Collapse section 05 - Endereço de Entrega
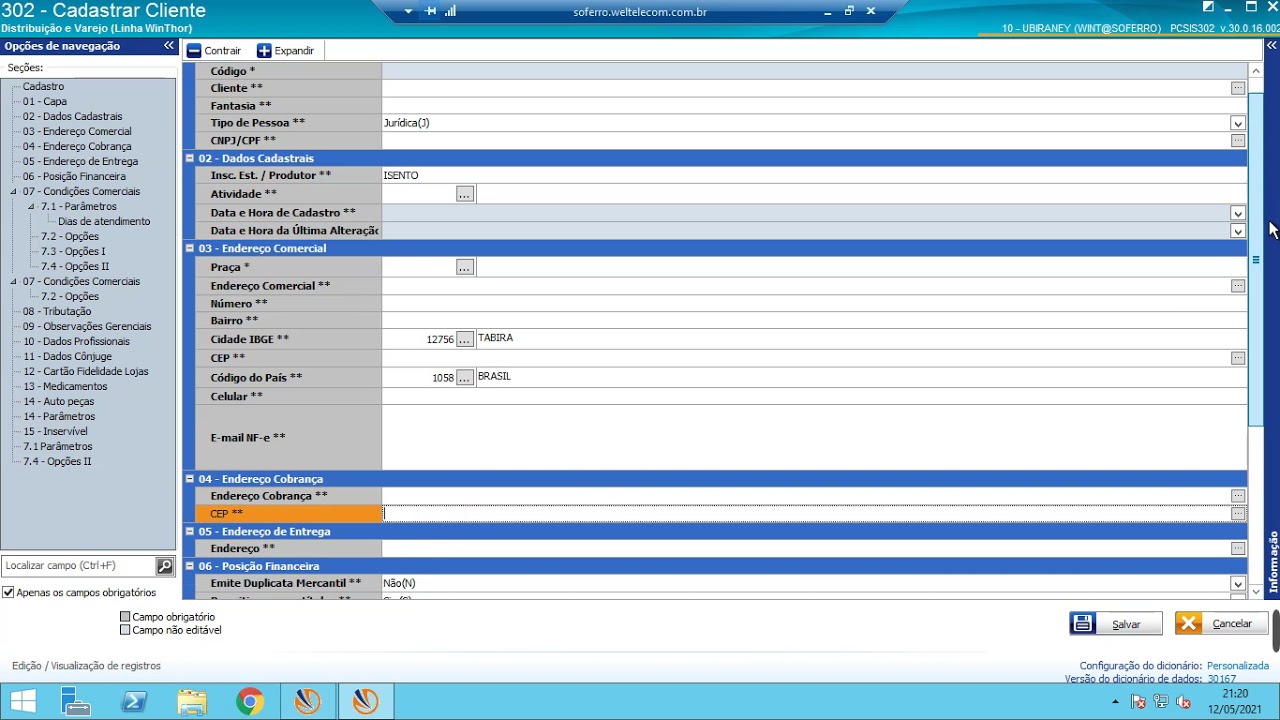1280x720 pixels. point(190,531)
